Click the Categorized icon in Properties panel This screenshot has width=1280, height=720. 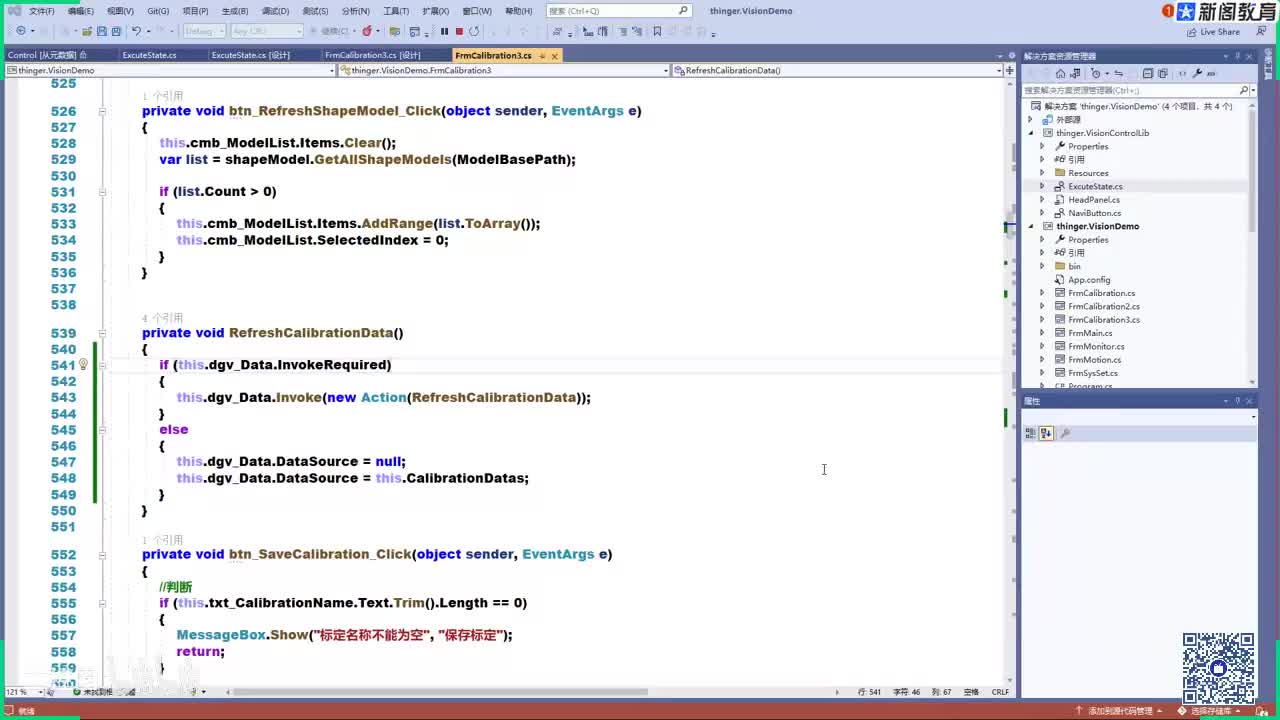[1030, 433]
